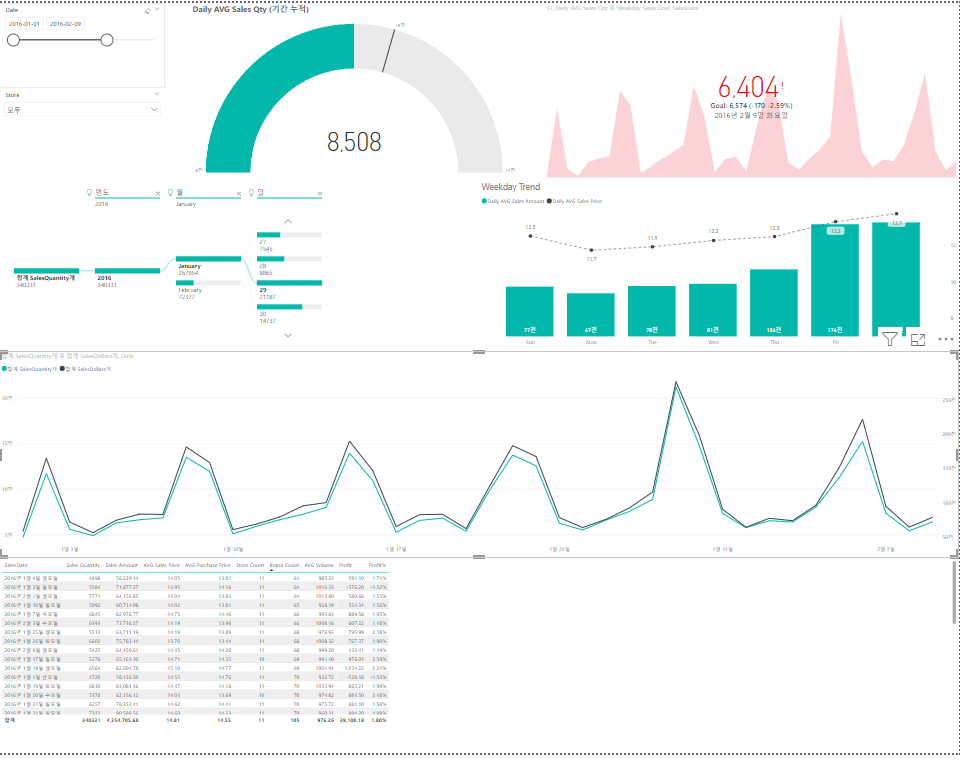Select the Mon bar in Weekday Trend

click(591, 315)
